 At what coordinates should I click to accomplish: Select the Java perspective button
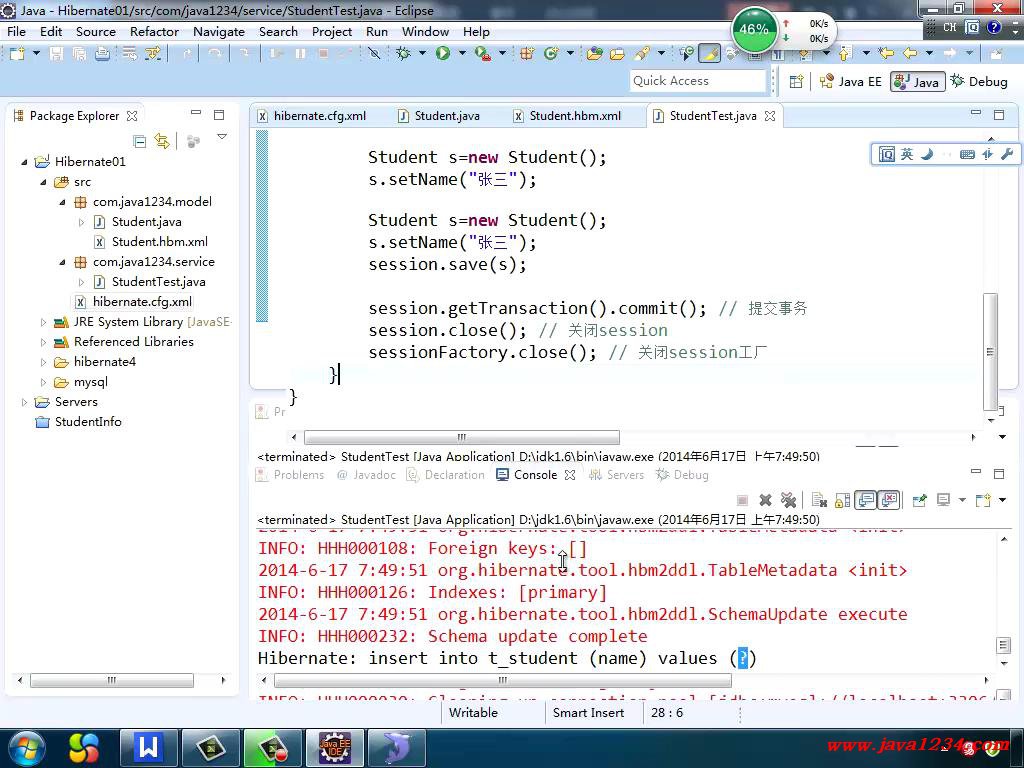[918, 82]
